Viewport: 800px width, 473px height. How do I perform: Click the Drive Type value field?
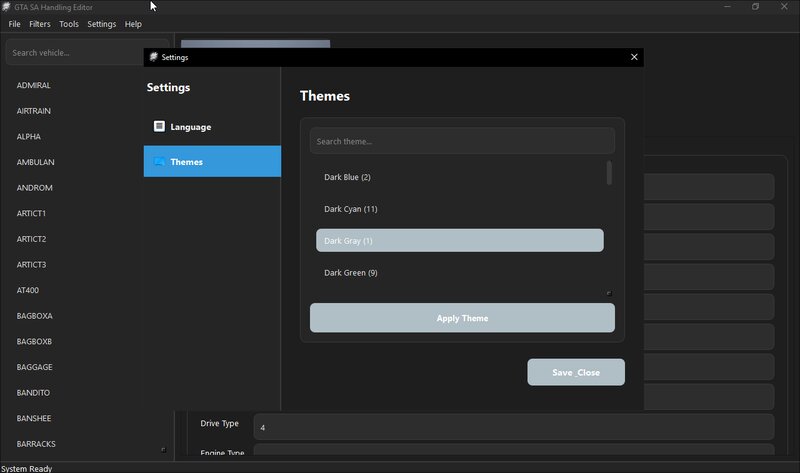pyautogui.click(x=514, y=427)
